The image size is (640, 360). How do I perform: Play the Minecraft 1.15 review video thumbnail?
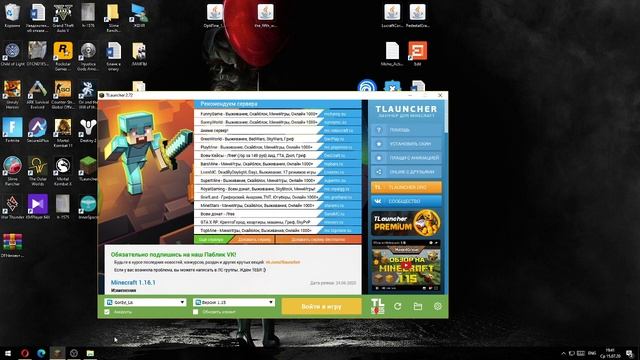[406, 266]
